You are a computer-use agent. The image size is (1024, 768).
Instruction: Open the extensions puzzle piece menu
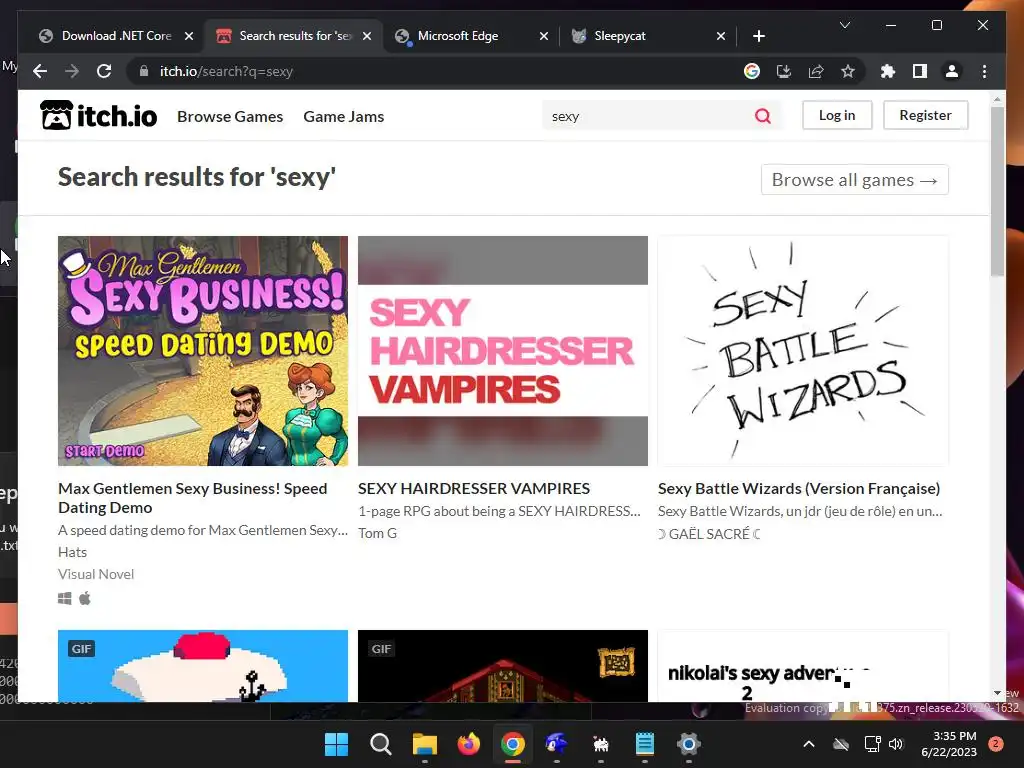pos(888,71)
